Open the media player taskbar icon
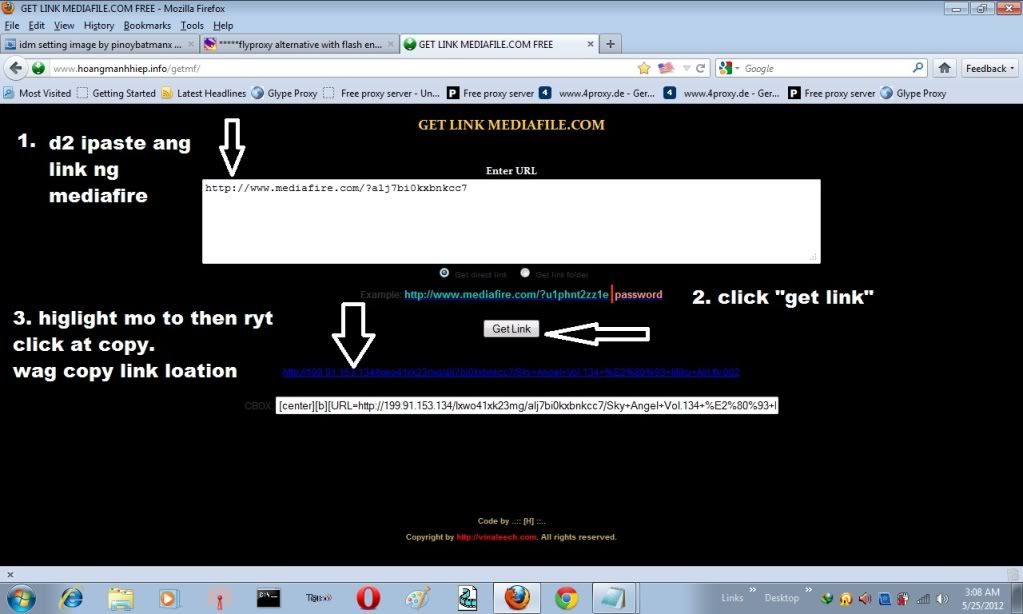The width and height of the screenshot is (1023, 614). pos(168,598)
